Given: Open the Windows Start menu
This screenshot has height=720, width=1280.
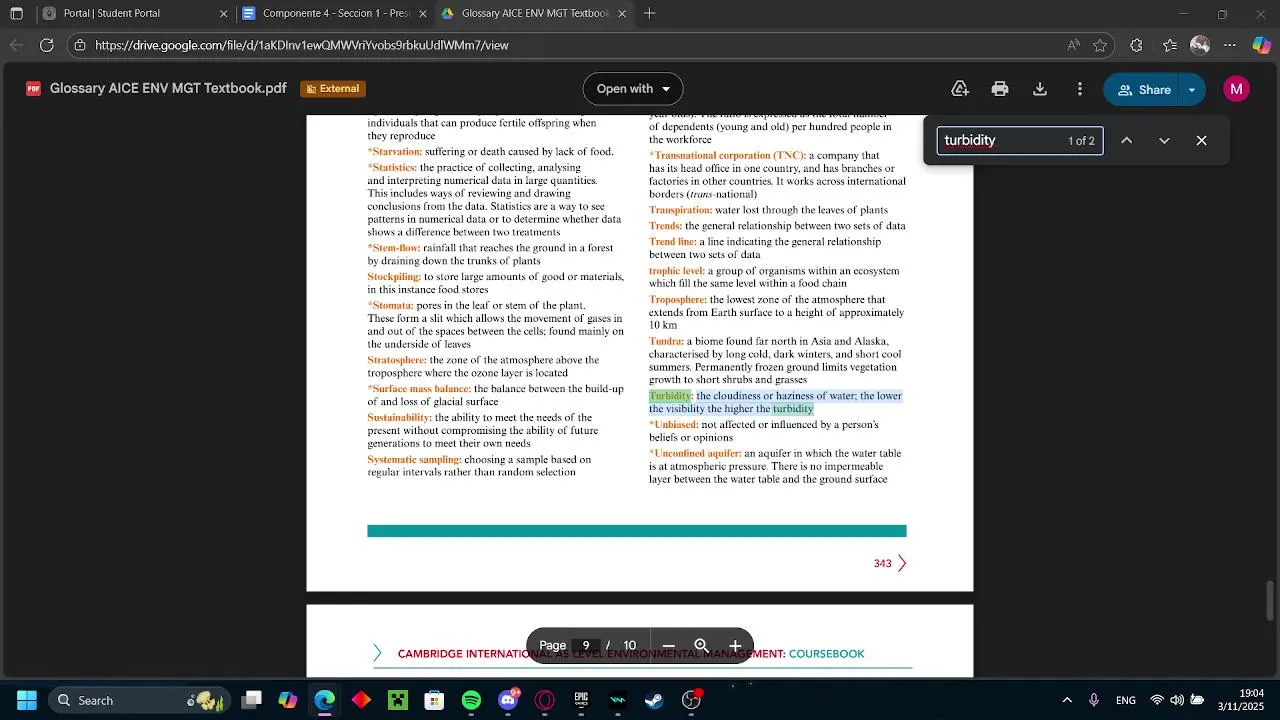Looking at the screenshot, I should [27, 700].
